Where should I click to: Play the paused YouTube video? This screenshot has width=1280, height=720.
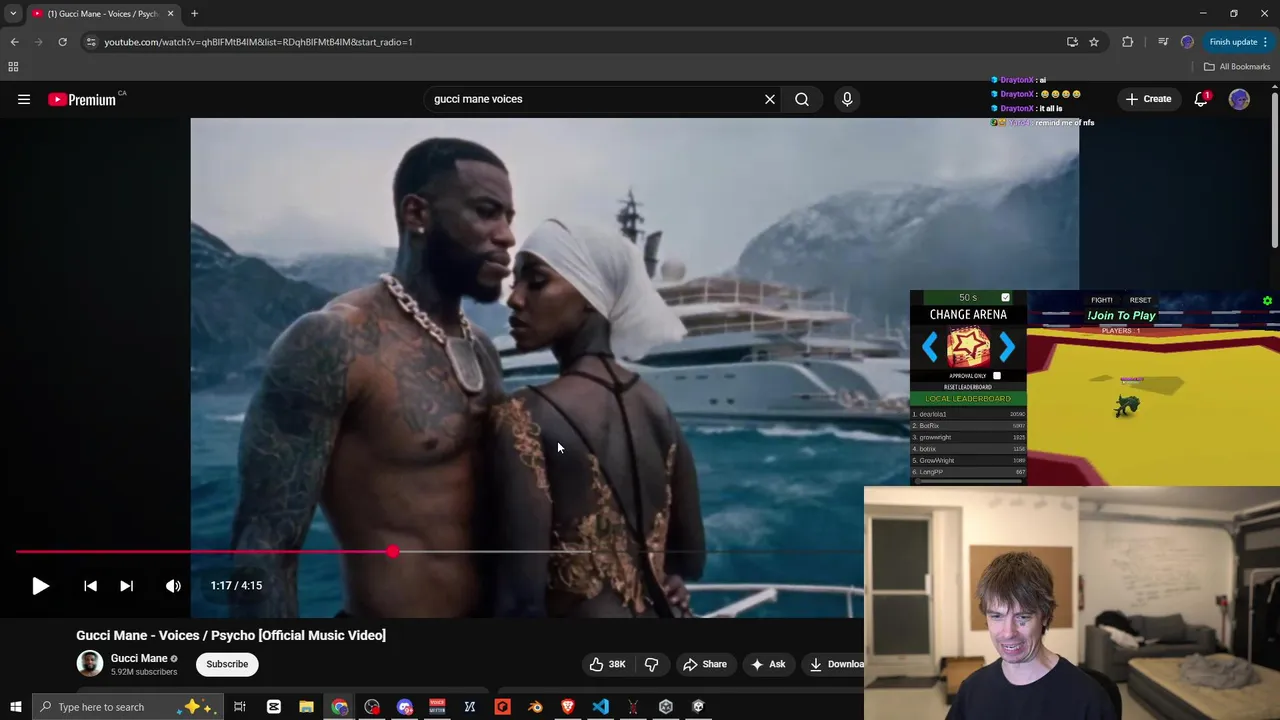pos(40,586)
